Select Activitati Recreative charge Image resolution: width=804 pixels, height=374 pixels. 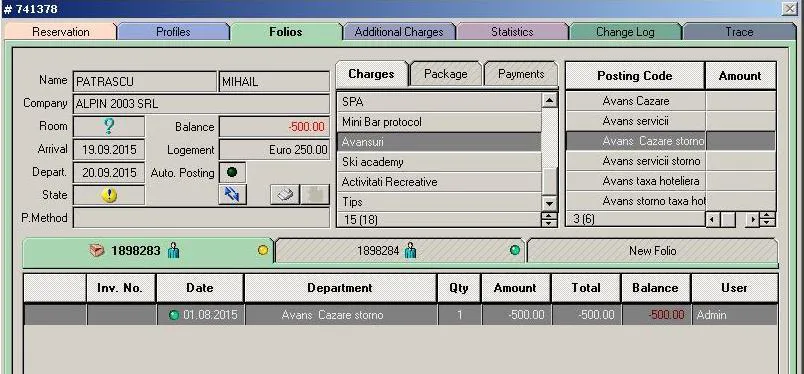(x=439, y=182)
